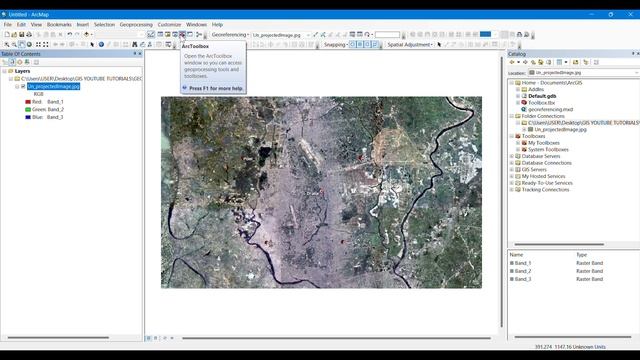This screenshot has height=360, width=640.
Task: Open the File menu
Action: [7, 24]
